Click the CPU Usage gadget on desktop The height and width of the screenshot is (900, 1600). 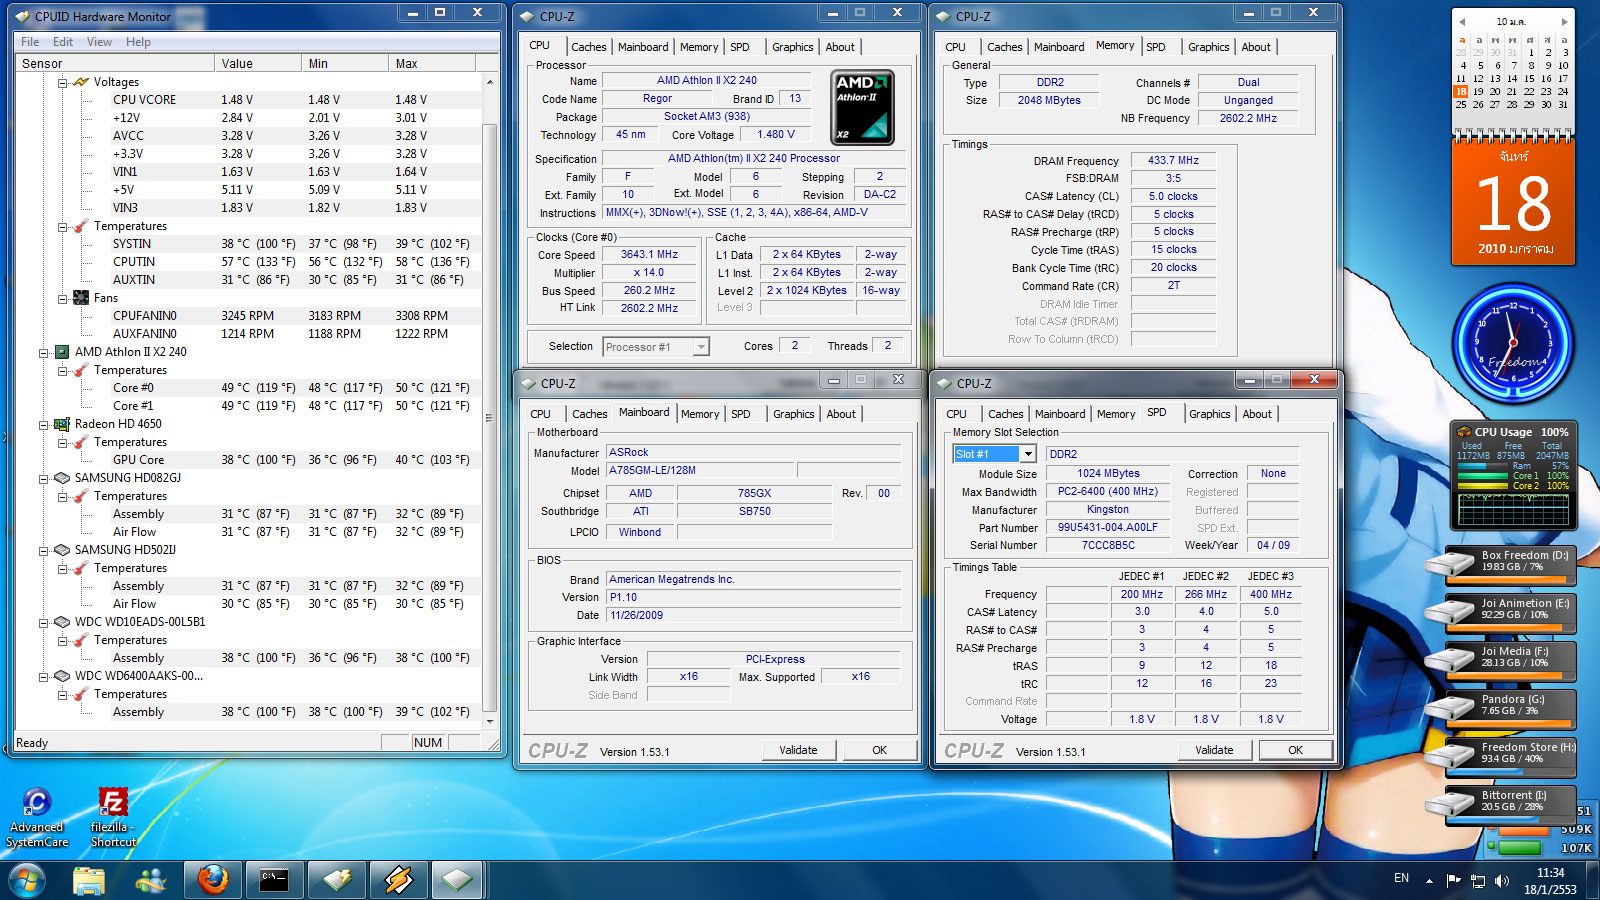click(x=1513, y=476)
